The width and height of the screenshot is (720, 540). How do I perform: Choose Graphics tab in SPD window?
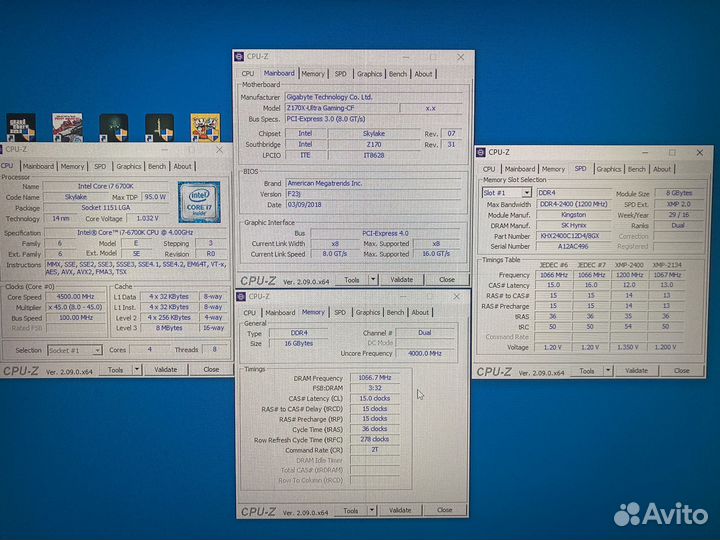pos(609,169)
